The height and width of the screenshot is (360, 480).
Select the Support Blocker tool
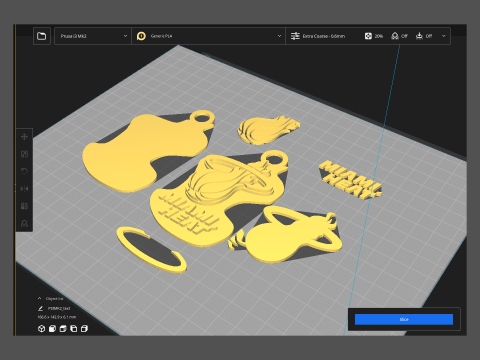pyautogui.click(x=24, y=223)
